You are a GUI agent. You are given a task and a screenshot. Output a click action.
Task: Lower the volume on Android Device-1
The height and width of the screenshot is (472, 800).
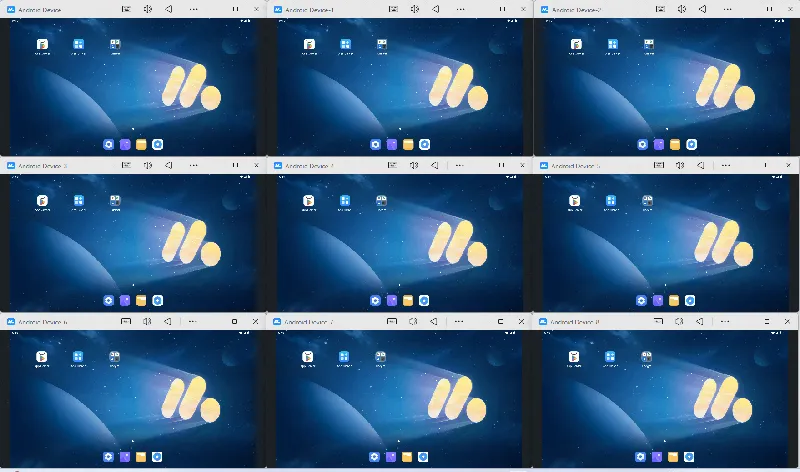(433, 8)
